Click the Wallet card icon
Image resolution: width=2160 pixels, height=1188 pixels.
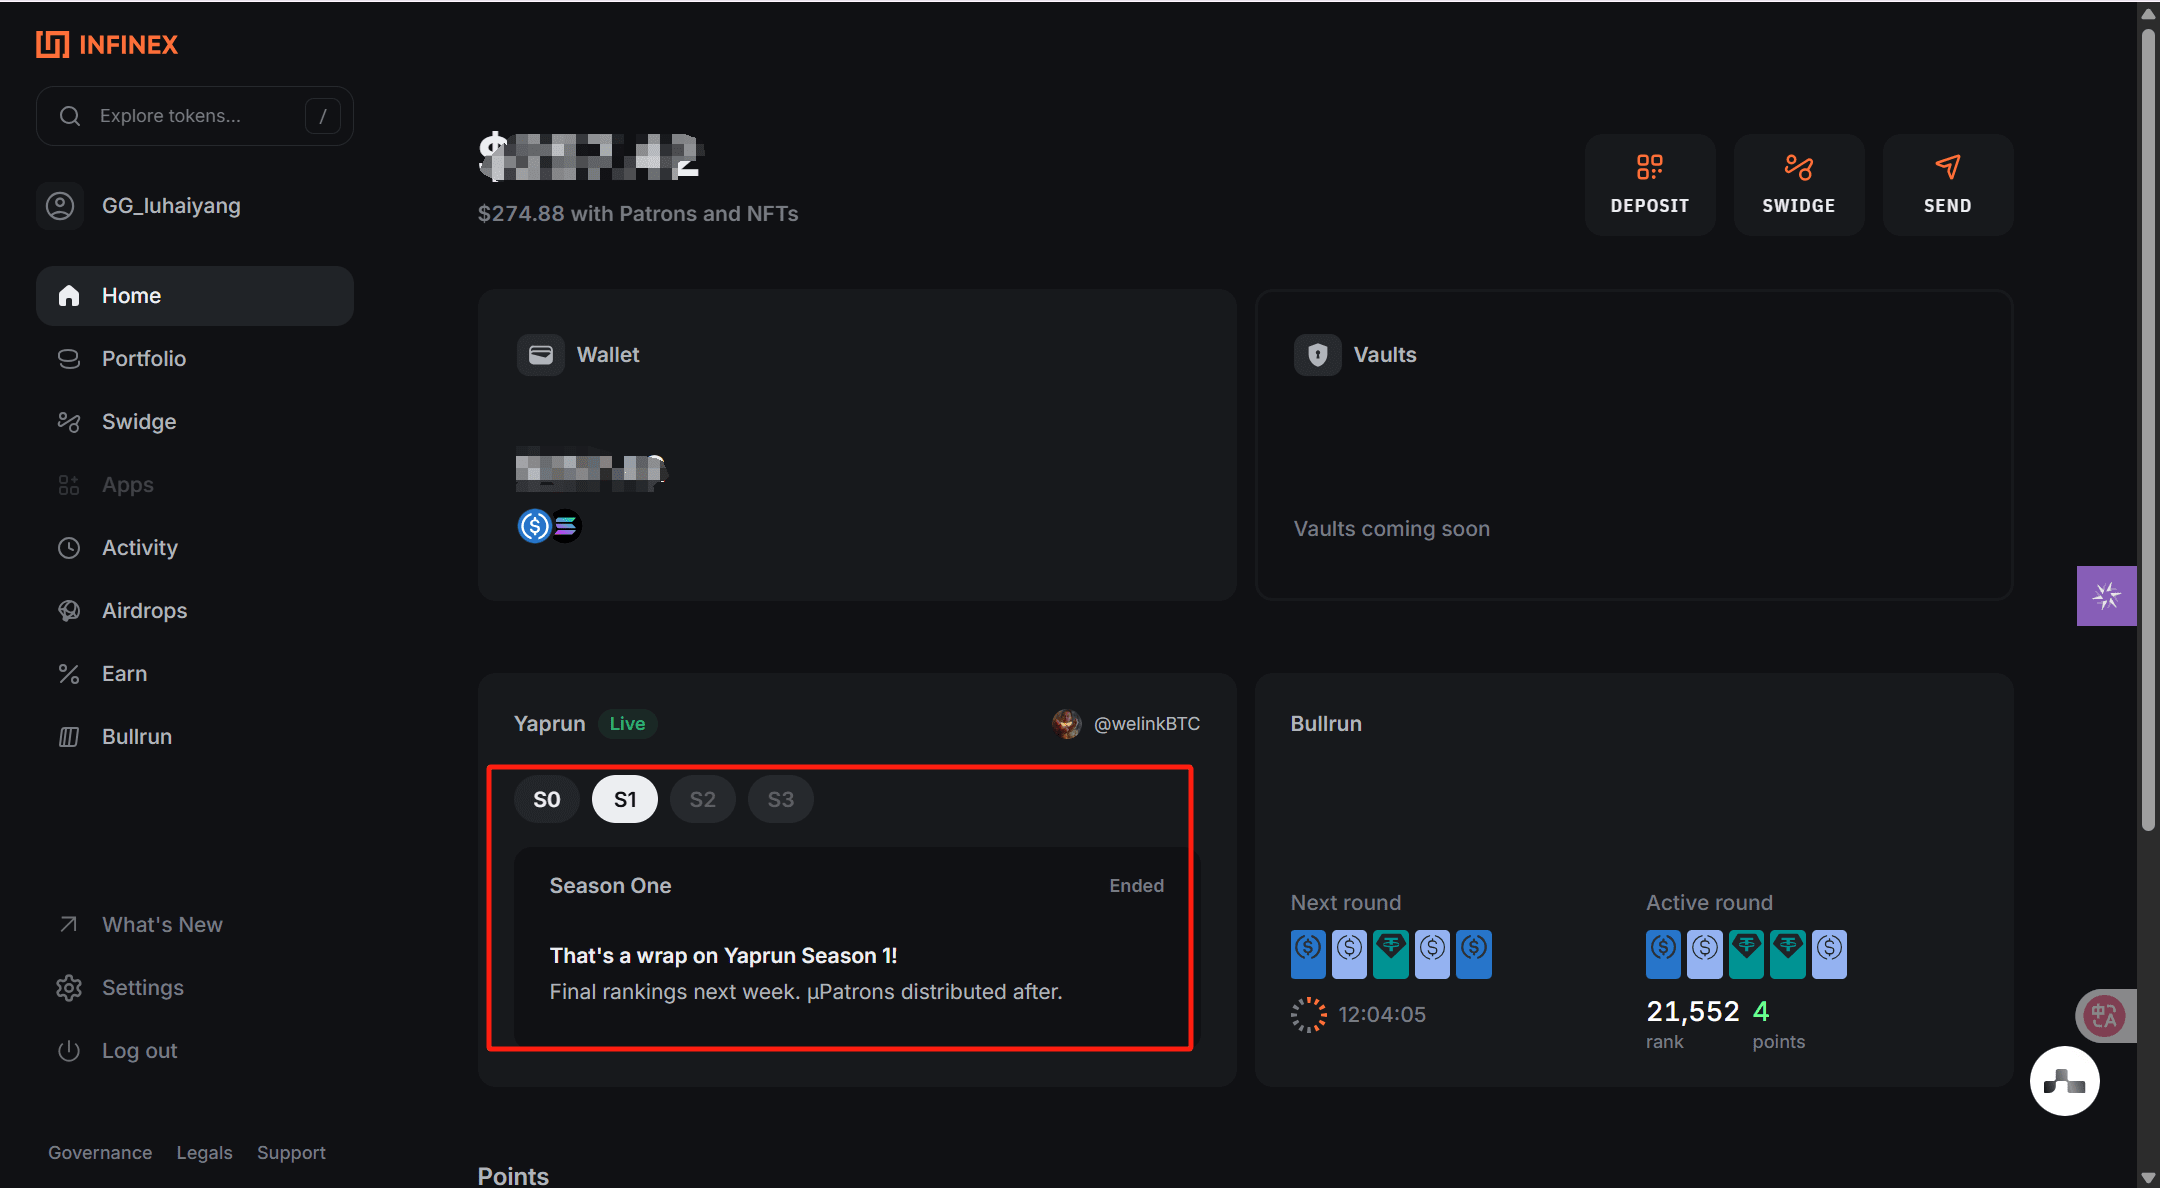pyautogui.click(x=541, y=355)
